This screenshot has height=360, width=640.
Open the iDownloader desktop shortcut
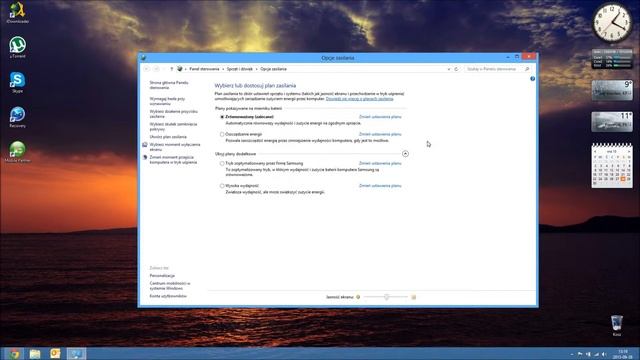(17, 12)
